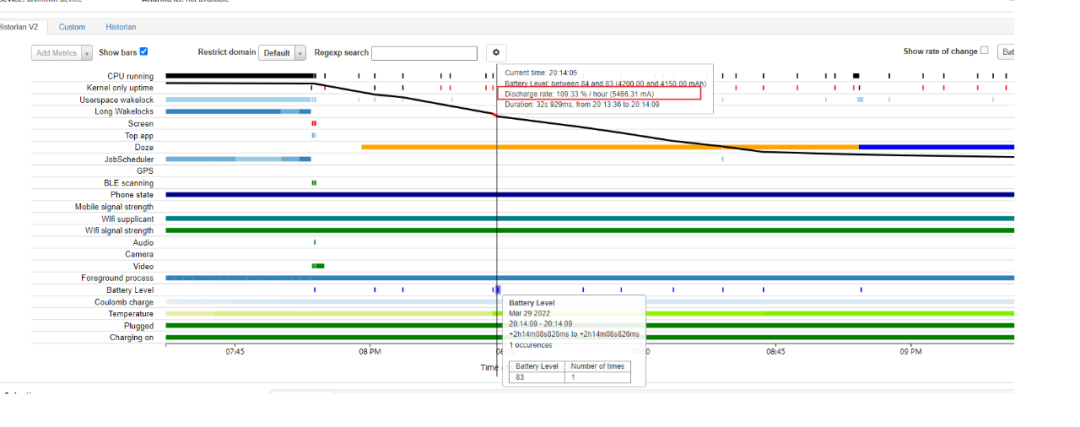
Task: Select the BLE scanning row label
Action: point(129,183)
